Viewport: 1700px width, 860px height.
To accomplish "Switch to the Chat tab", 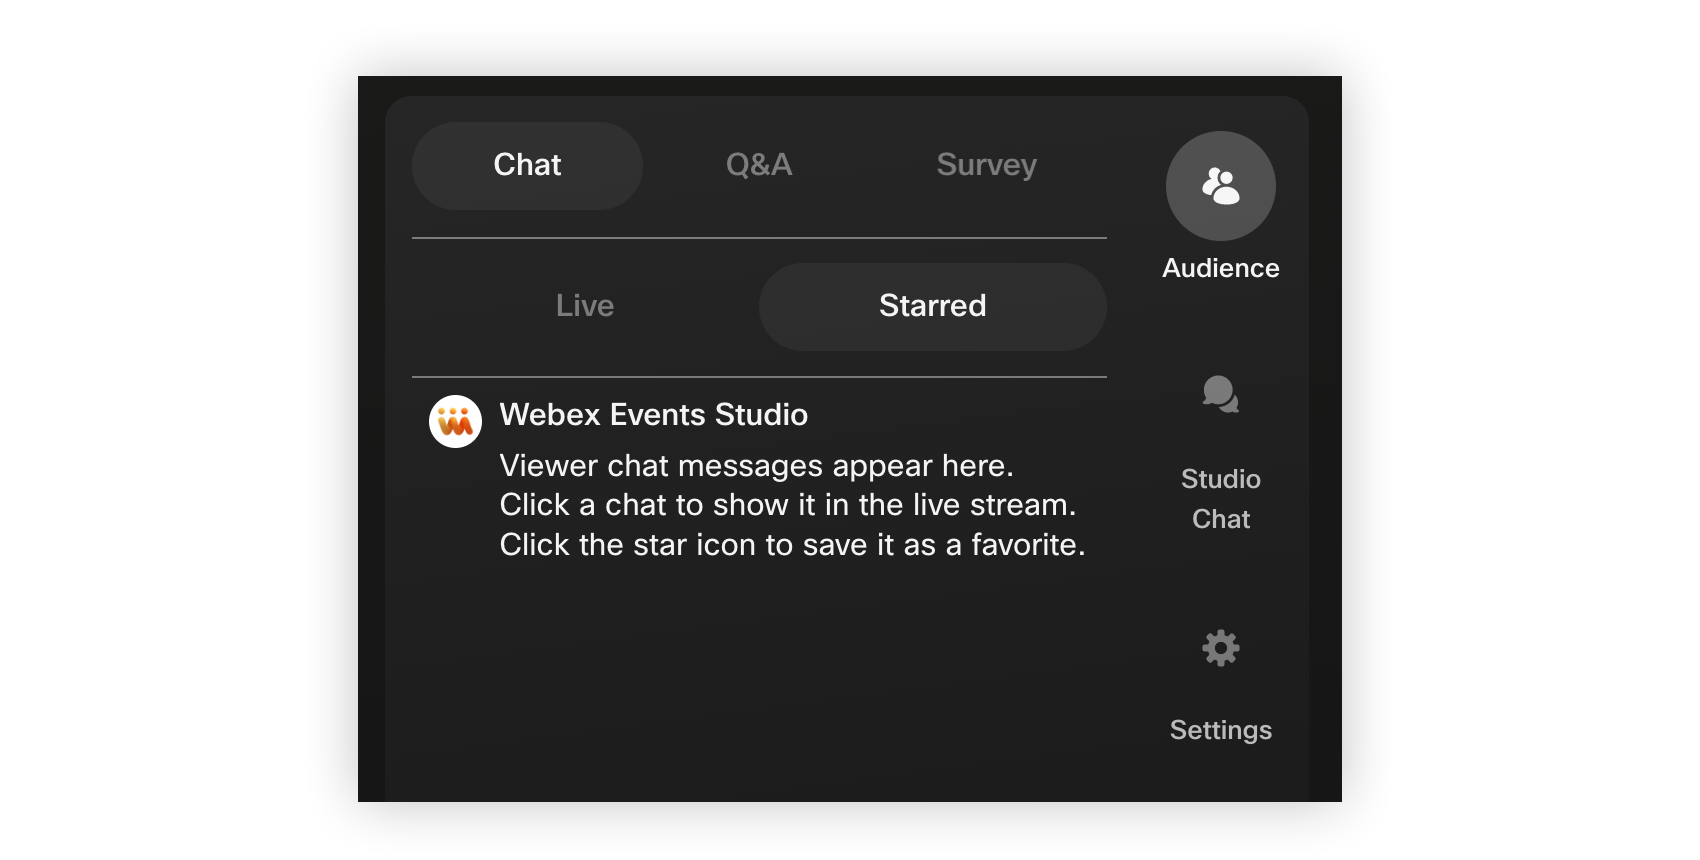I will click(x=527, y=165).
